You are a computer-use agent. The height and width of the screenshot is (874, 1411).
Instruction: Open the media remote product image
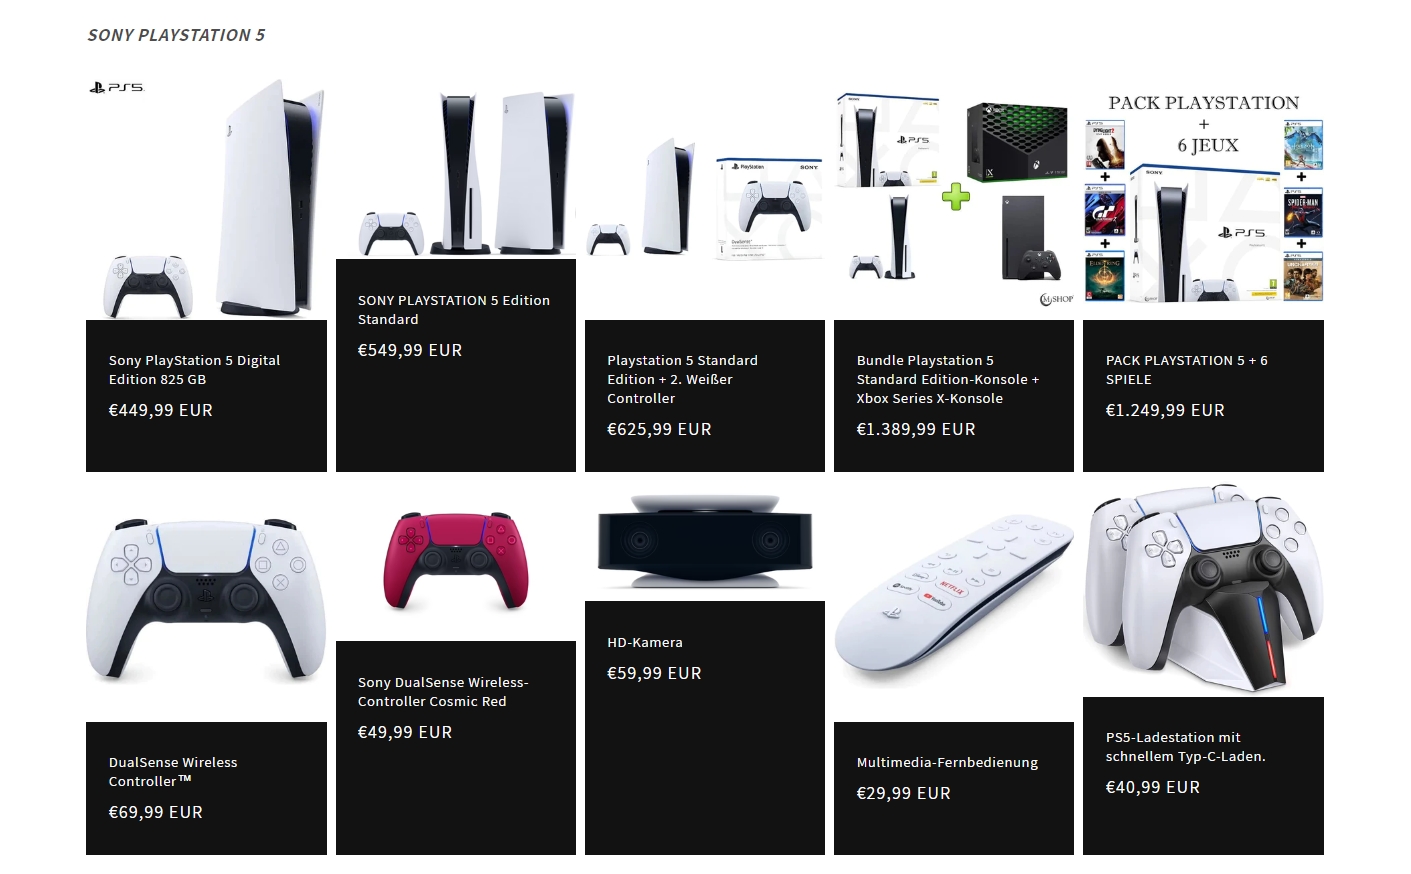point(954,601)
